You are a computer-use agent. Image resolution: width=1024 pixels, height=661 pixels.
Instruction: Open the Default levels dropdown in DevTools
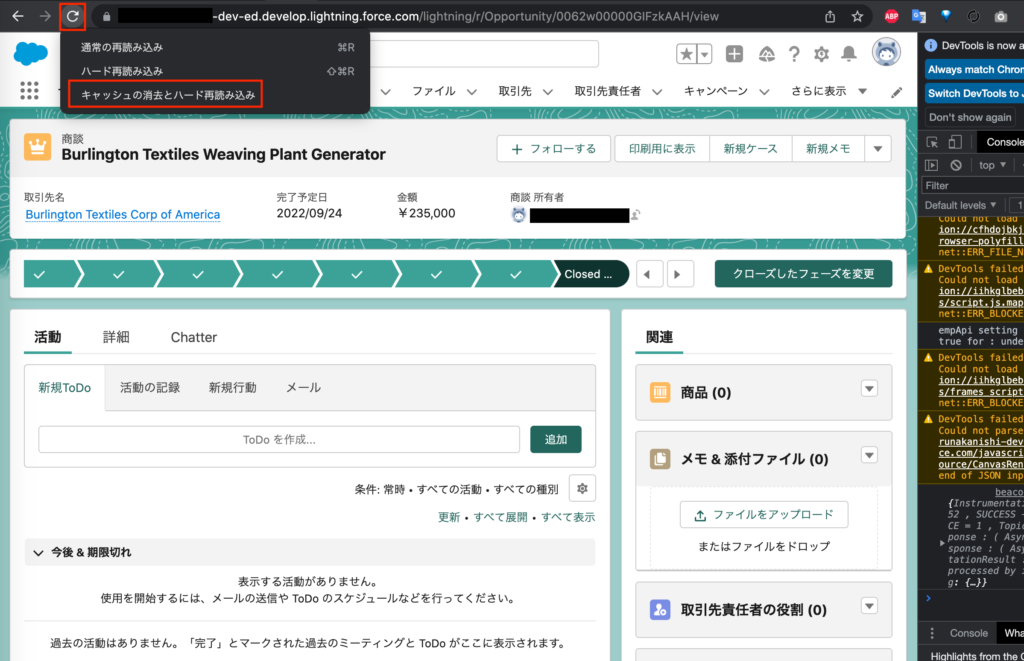tap(964, 205)
